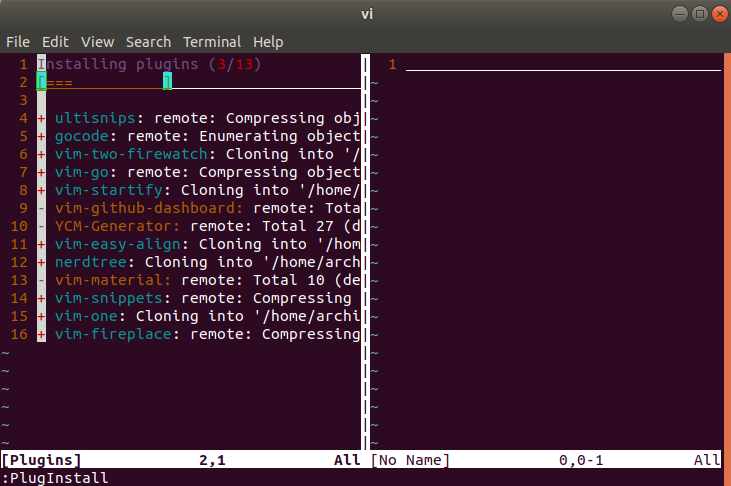Click the plus marker beside vim-snippets
The height and width of the screenshot is (486, 731).
coord(41,299)
